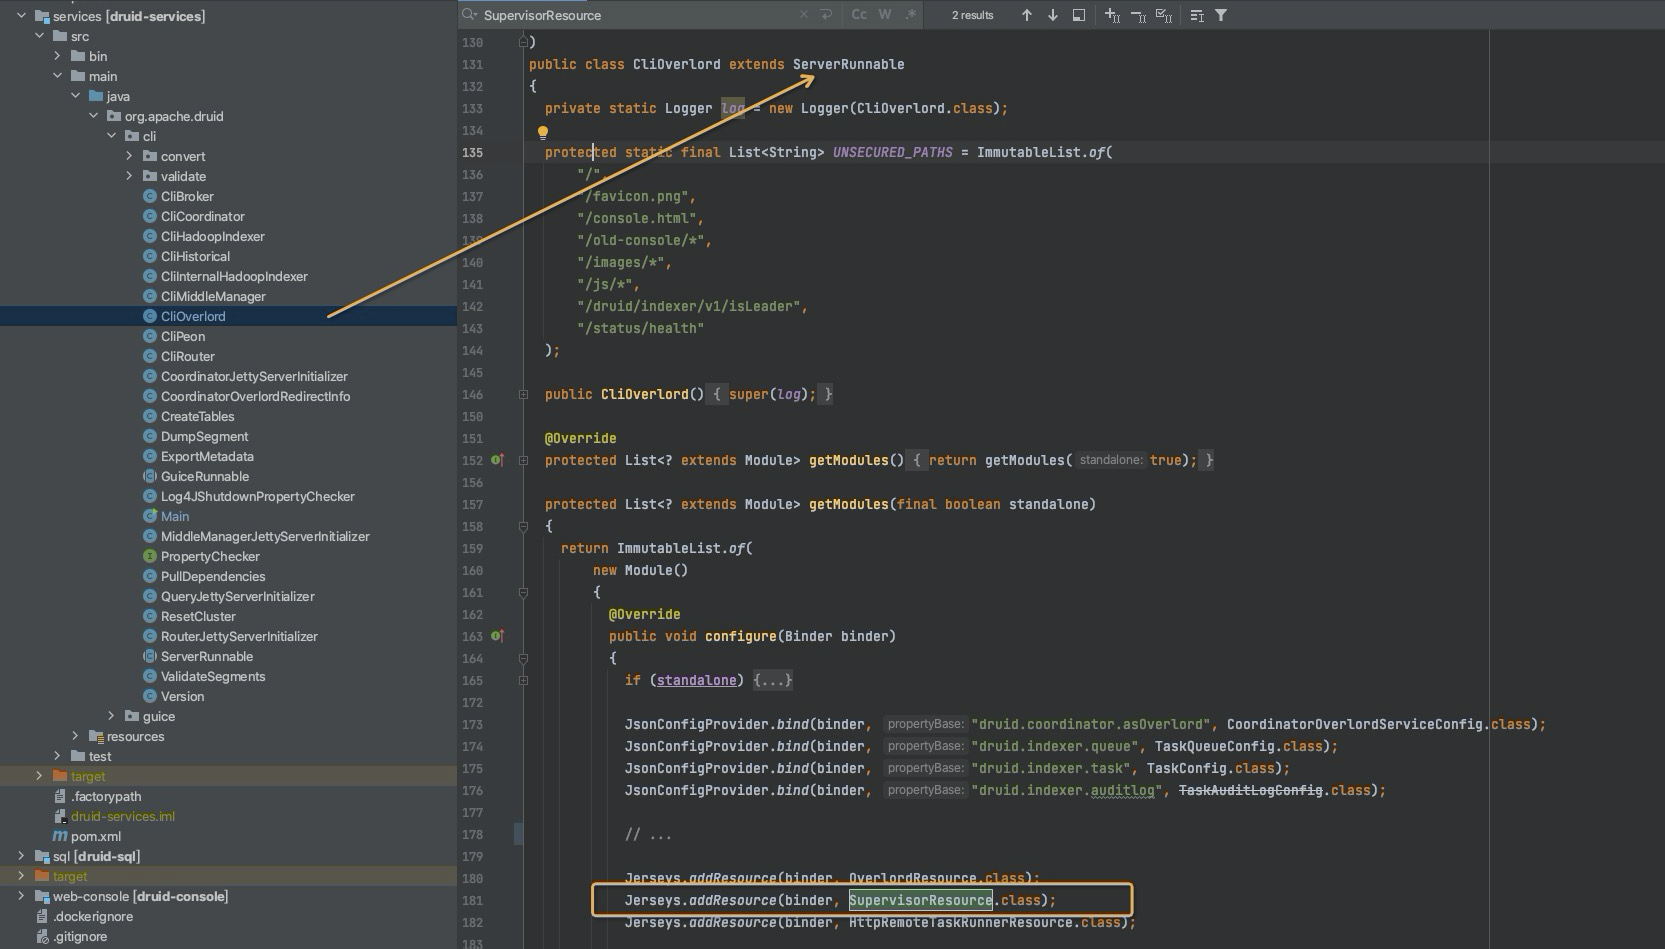Toggle Regex (.*) search option
This screenshot has width=1665, height=949.
coord(910,15)
